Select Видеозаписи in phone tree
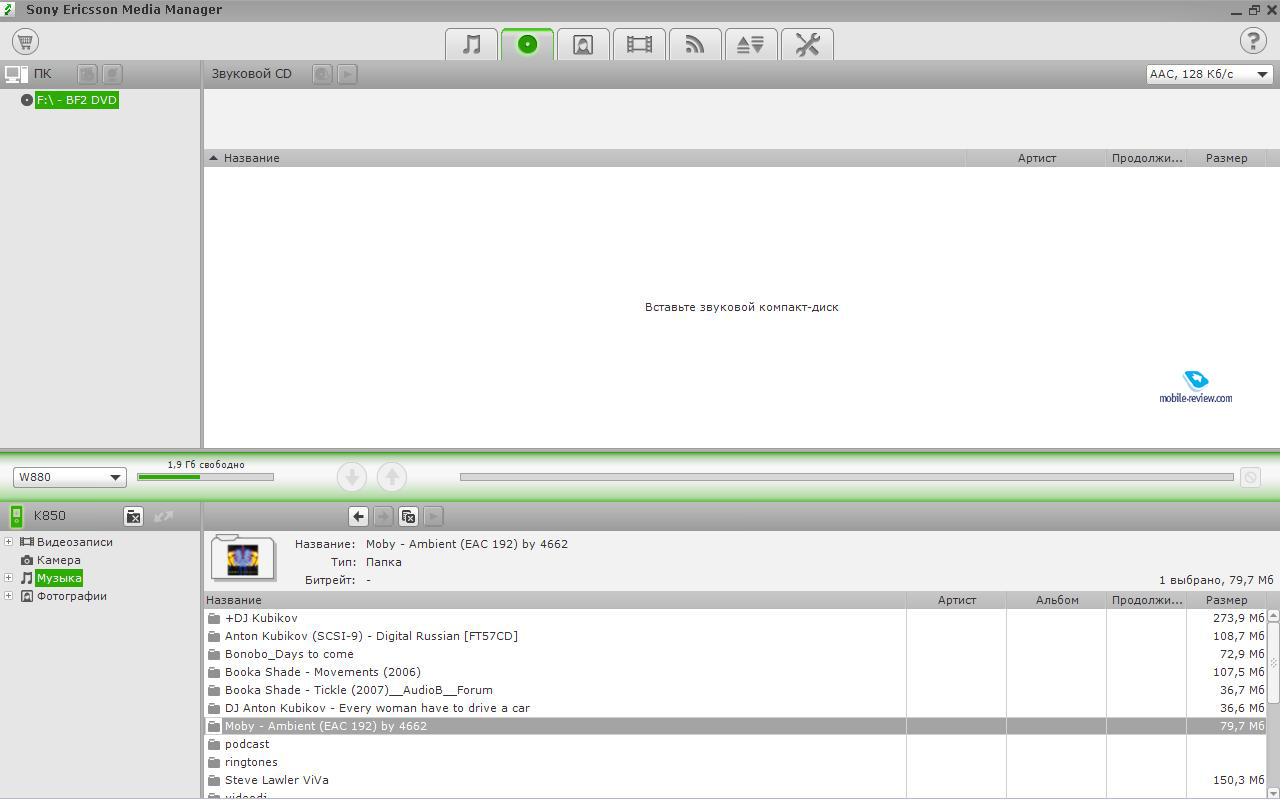The height and width of the screenshot is (800, 1280). coord(75,542)
